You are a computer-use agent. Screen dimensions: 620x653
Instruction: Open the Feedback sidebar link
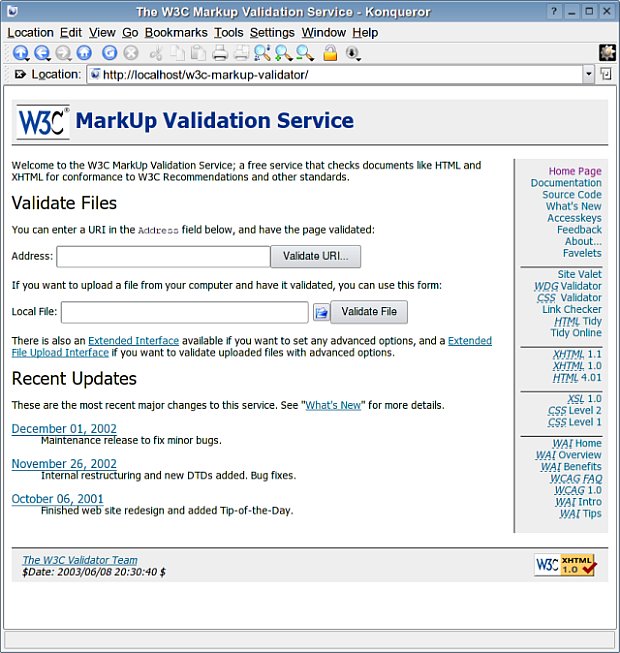(x=579, y=229)
